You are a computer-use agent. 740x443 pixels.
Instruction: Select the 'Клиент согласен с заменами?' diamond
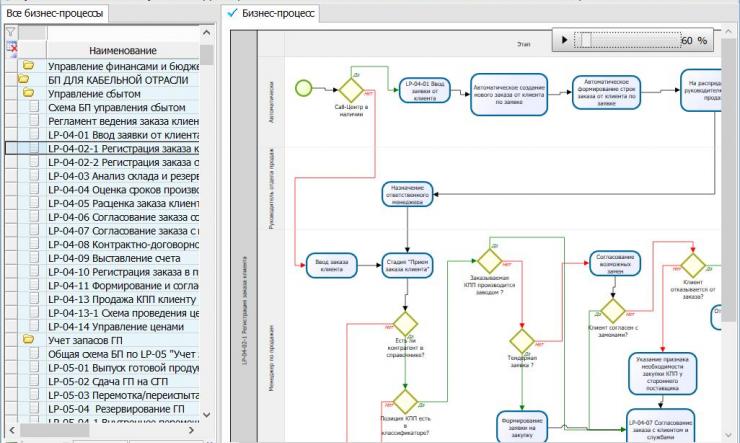(x=612, y=310)
